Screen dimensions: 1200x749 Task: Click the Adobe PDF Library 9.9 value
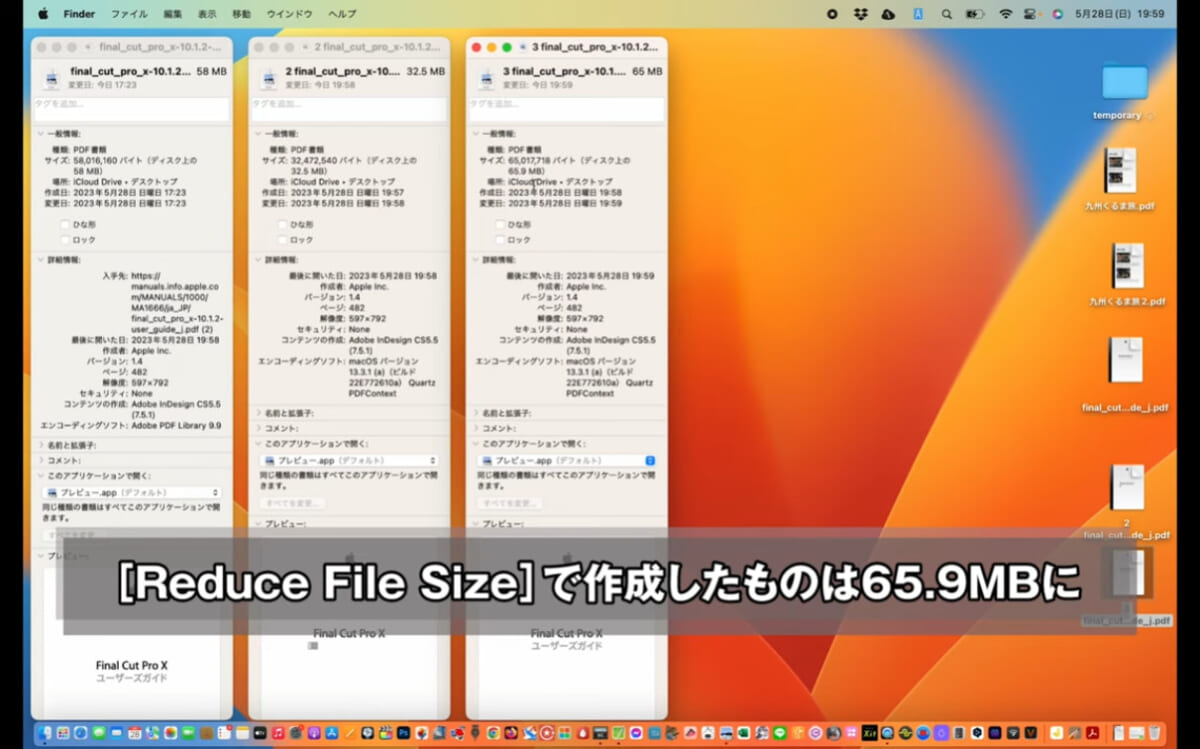[x=177, y=425]
